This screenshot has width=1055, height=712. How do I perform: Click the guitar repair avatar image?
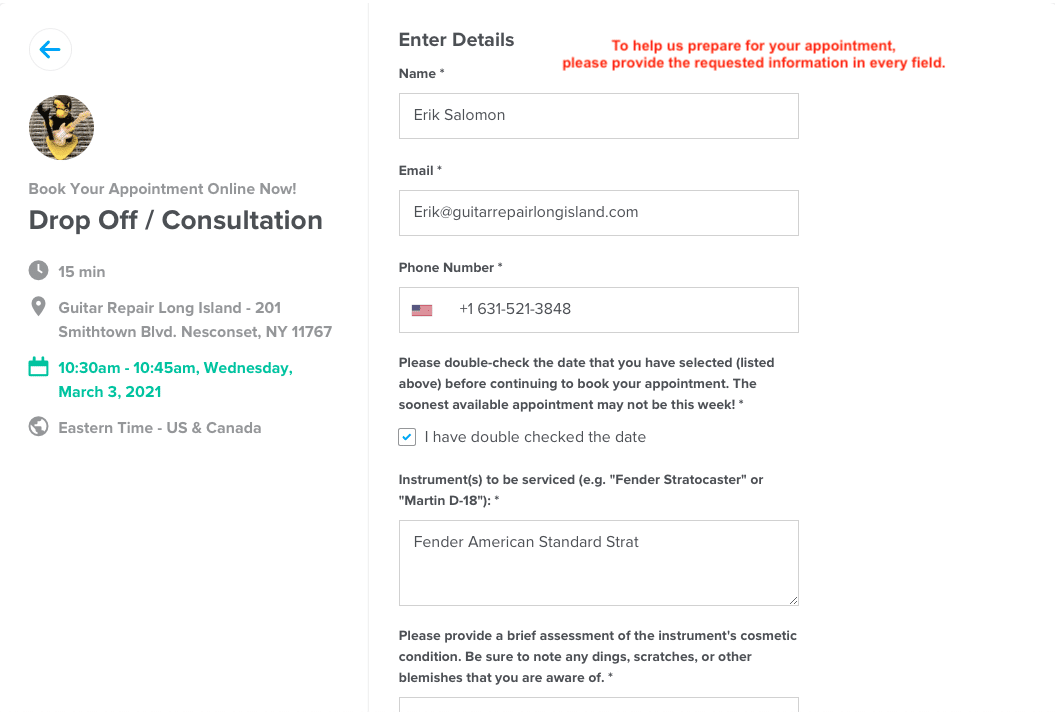click(61, 127)
